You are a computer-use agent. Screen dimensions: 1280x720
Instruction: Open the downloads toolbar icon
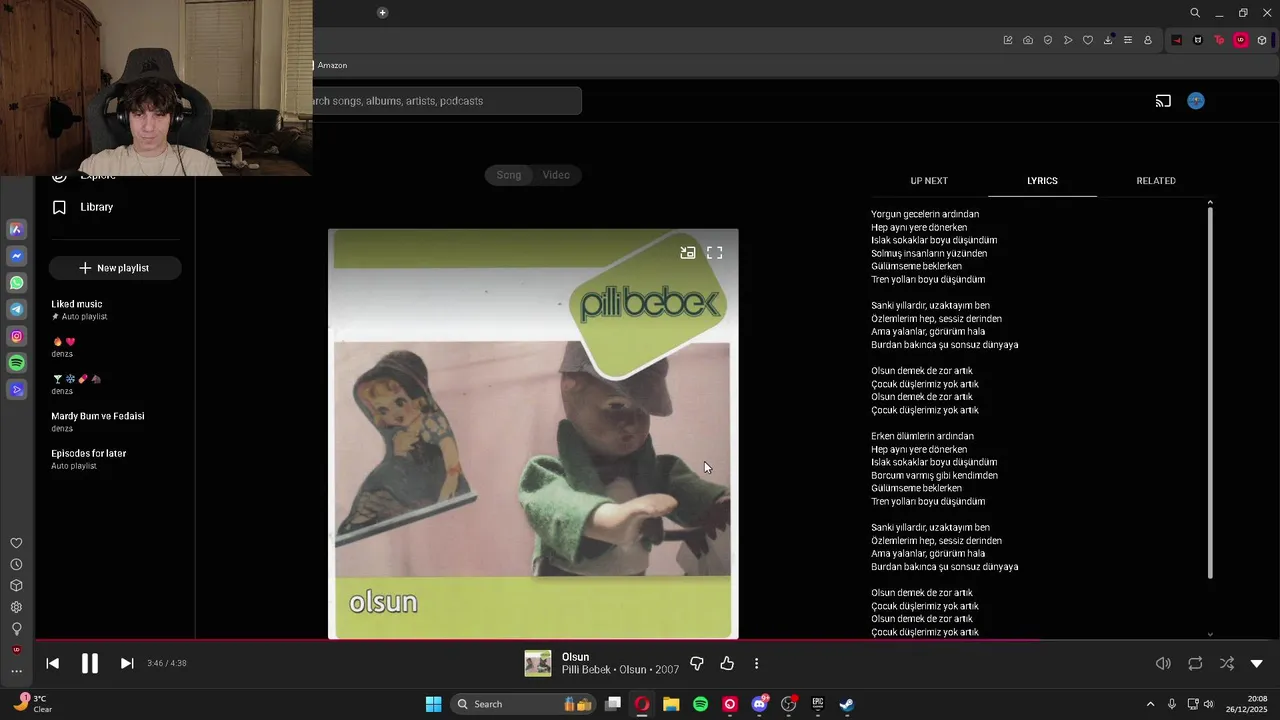click(x=1108, y=40)
